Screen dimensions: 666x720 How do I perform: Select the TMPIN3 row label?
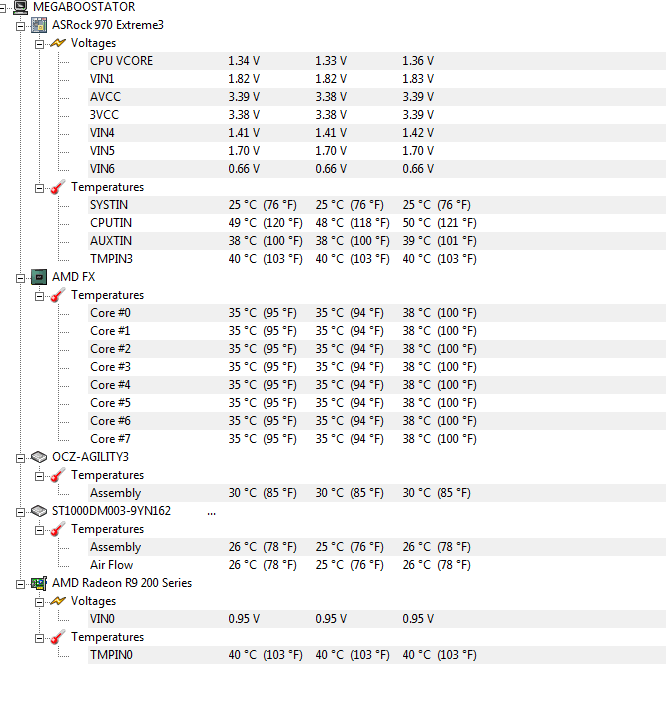click(x=111, y=259)
